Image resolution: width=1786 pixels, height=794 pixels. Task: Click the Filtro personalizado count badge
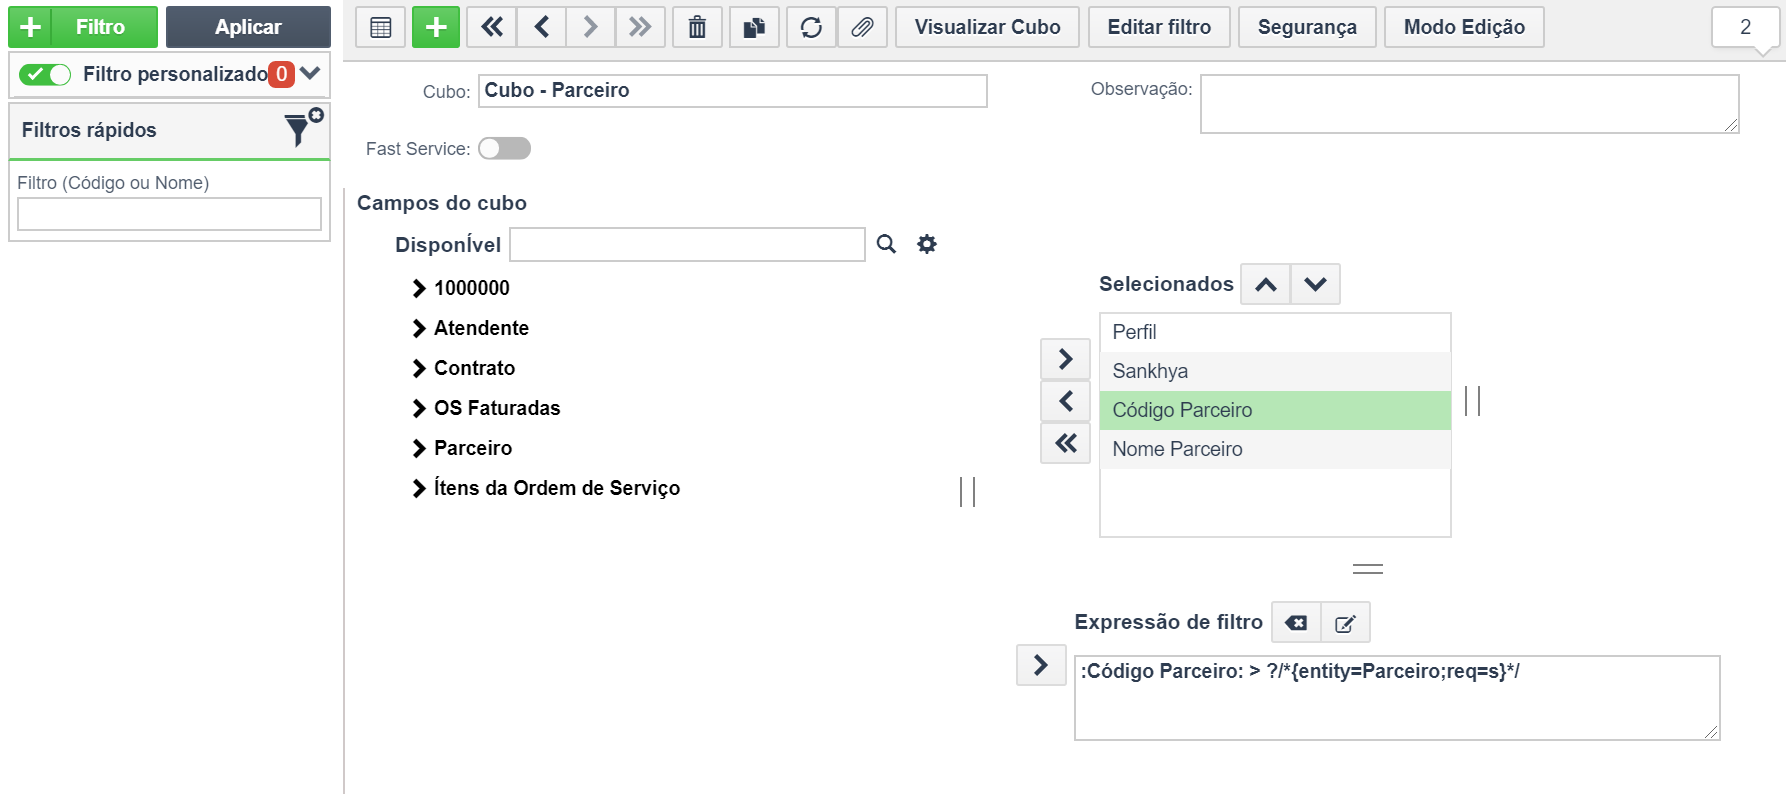pyautogui.click(x=281, y=74)
